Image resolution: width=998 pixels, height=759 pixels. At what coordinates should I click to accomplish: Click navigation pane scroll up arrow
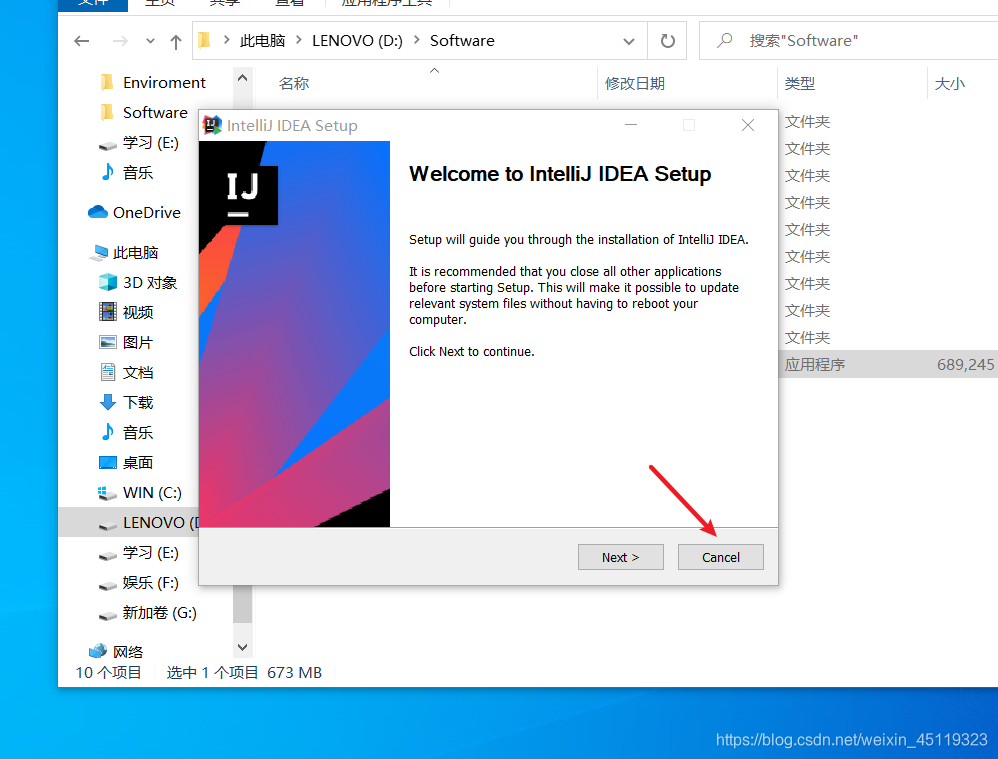(x=242, y=78)
